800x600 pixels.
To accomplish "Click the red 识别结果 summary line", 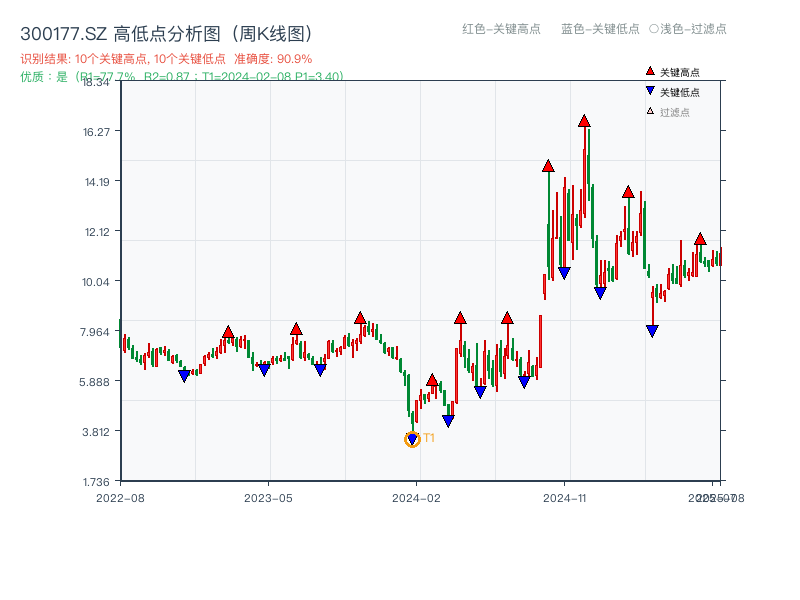I will tap(166, 59).
